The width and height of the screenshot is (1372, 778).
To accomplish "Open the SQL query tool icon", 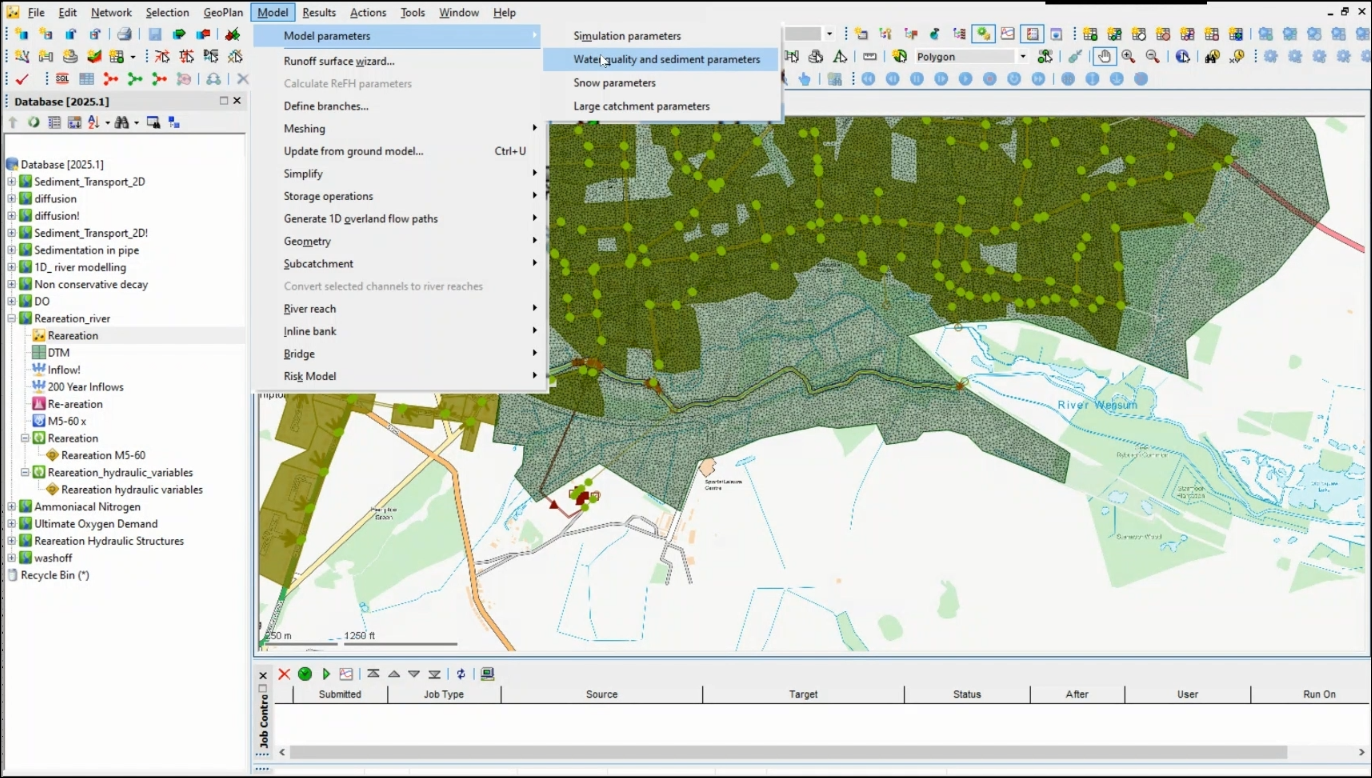I will point(61,78).
